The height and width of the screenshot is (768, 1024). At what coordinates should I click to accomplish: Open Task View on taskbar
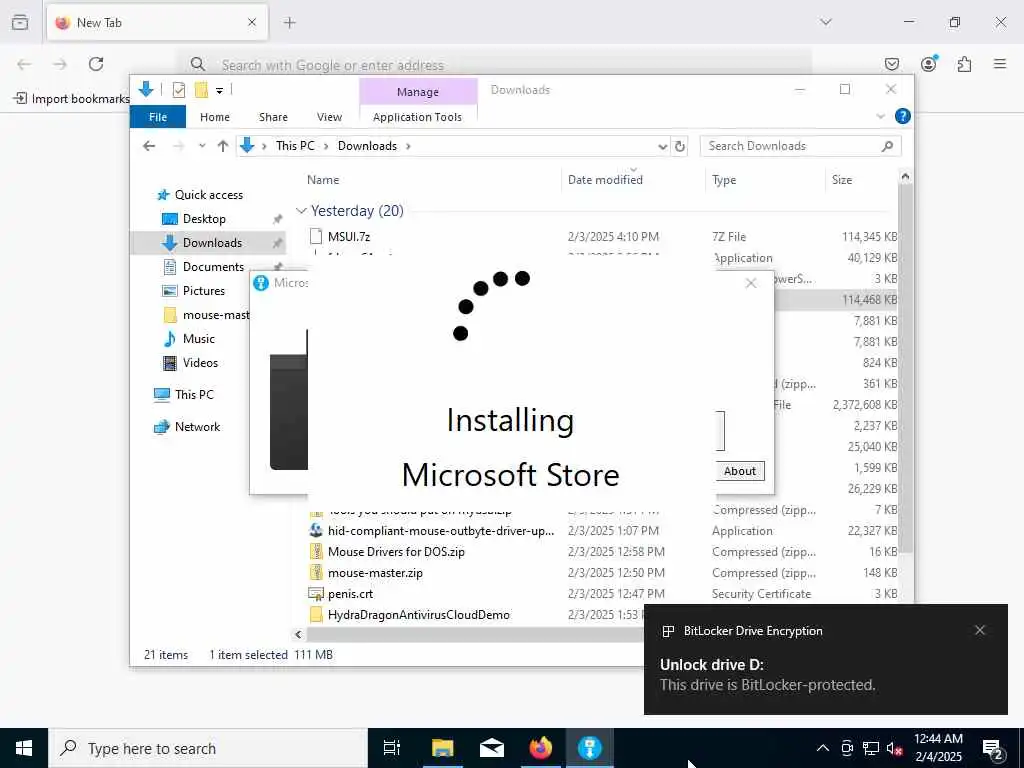[x=392, y=748]
